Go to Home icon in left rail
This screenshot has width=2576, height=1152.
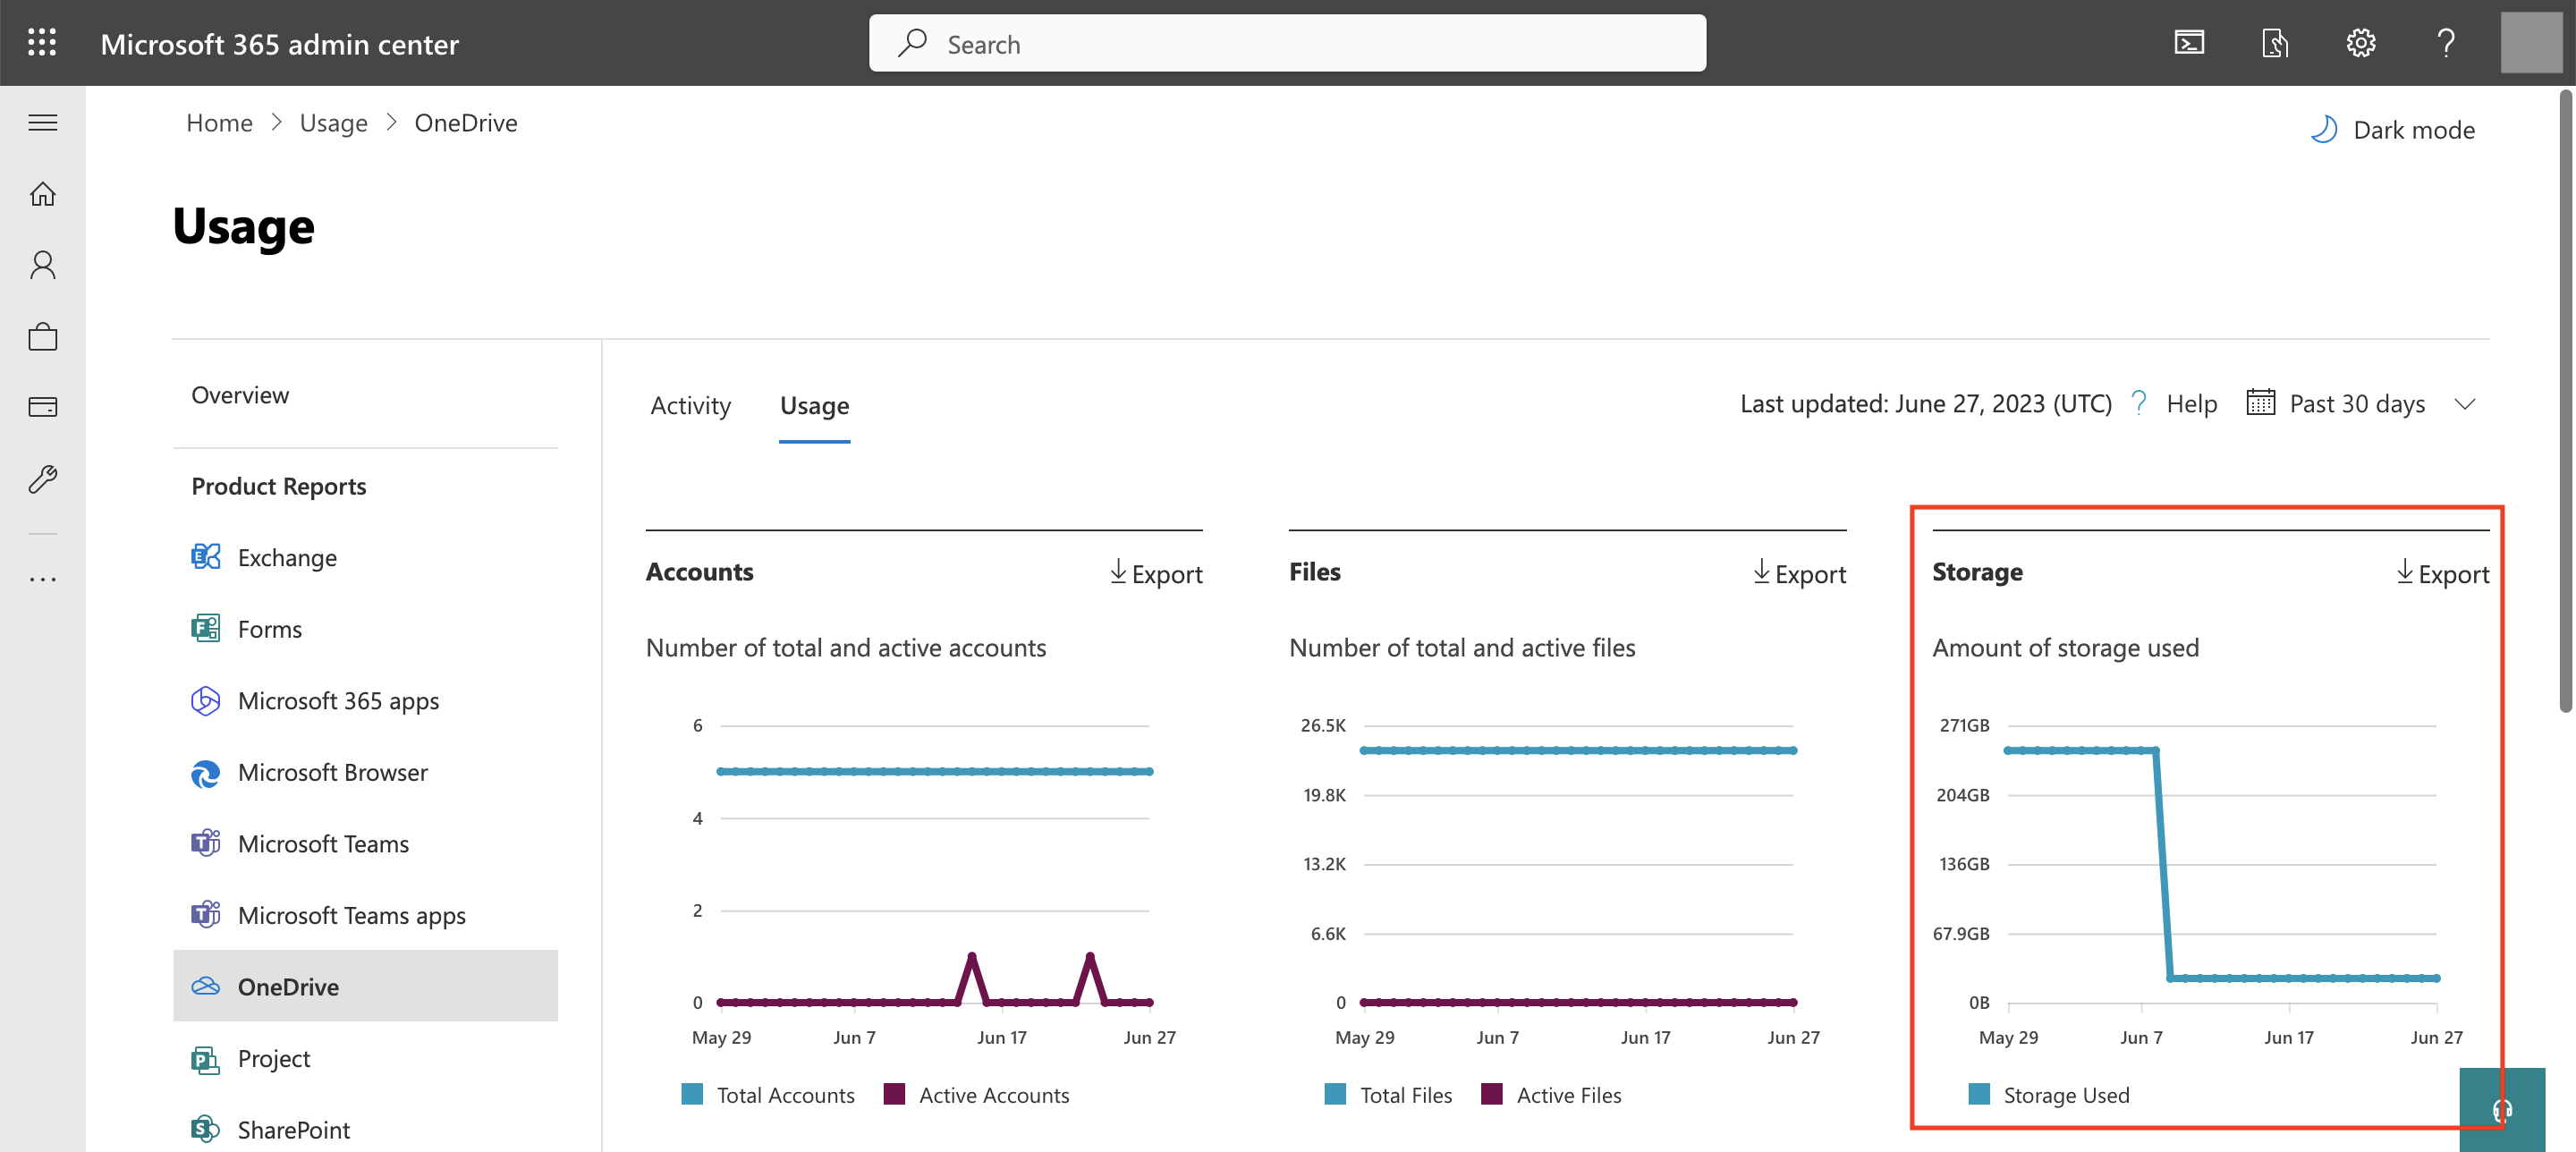(x=42, y=194)
